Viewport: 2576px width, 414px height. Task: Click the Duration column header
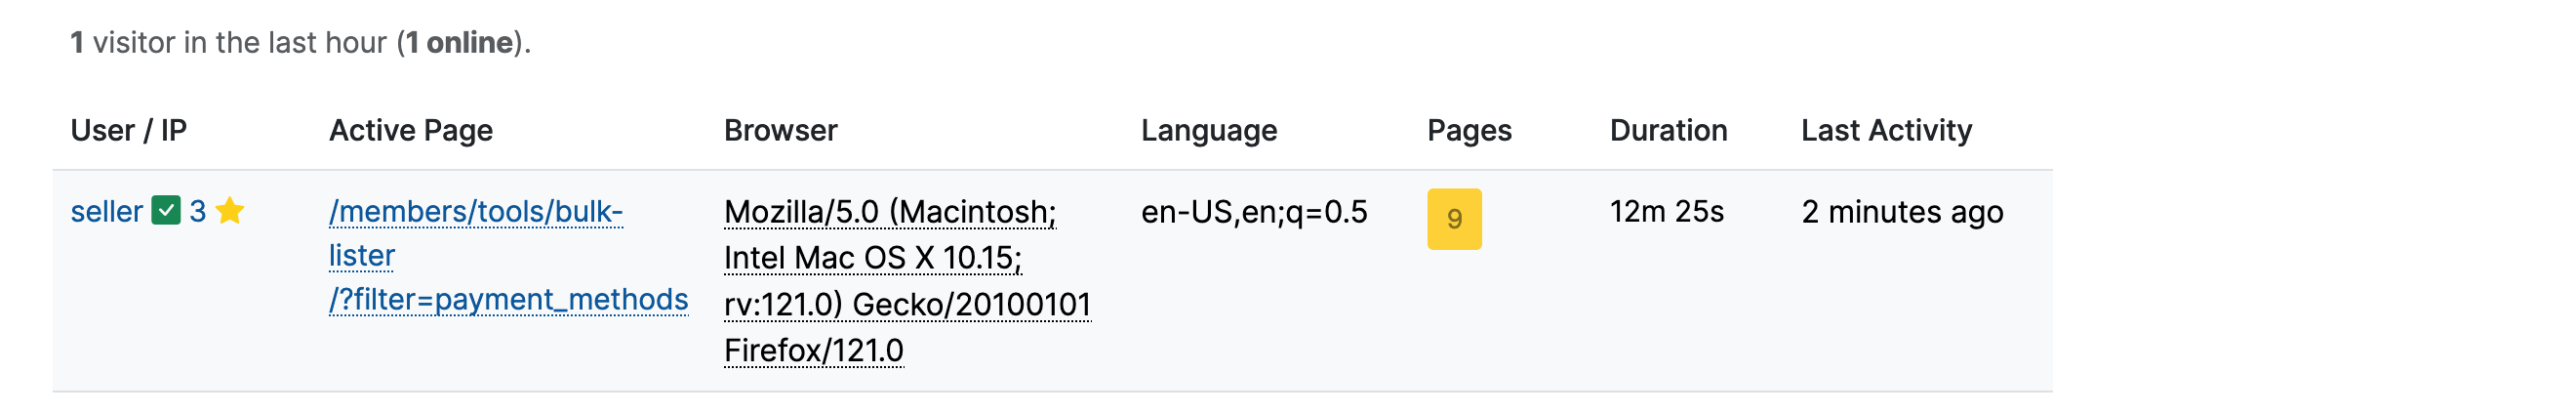click(1667, 131)
